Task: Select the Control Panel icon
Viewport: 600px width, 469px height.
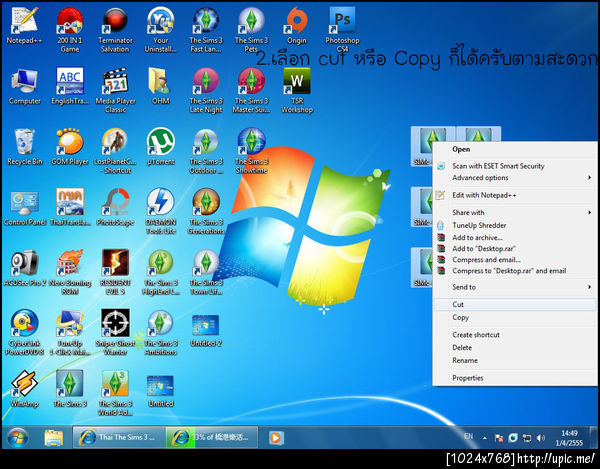Action: [x=24, y=208]
